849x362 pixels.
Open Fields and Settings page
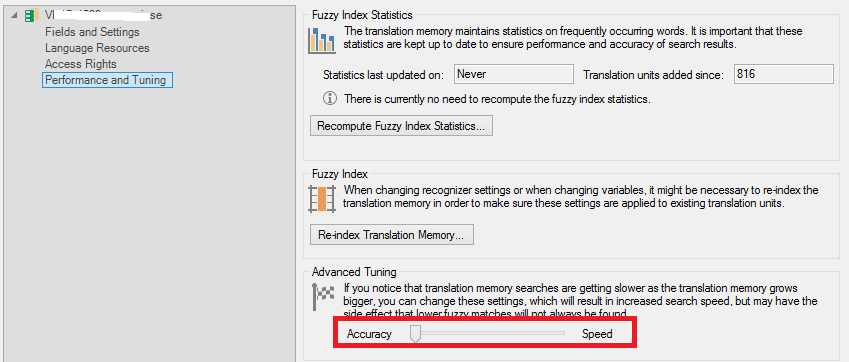pyautogui.click(x=92, y=32)
